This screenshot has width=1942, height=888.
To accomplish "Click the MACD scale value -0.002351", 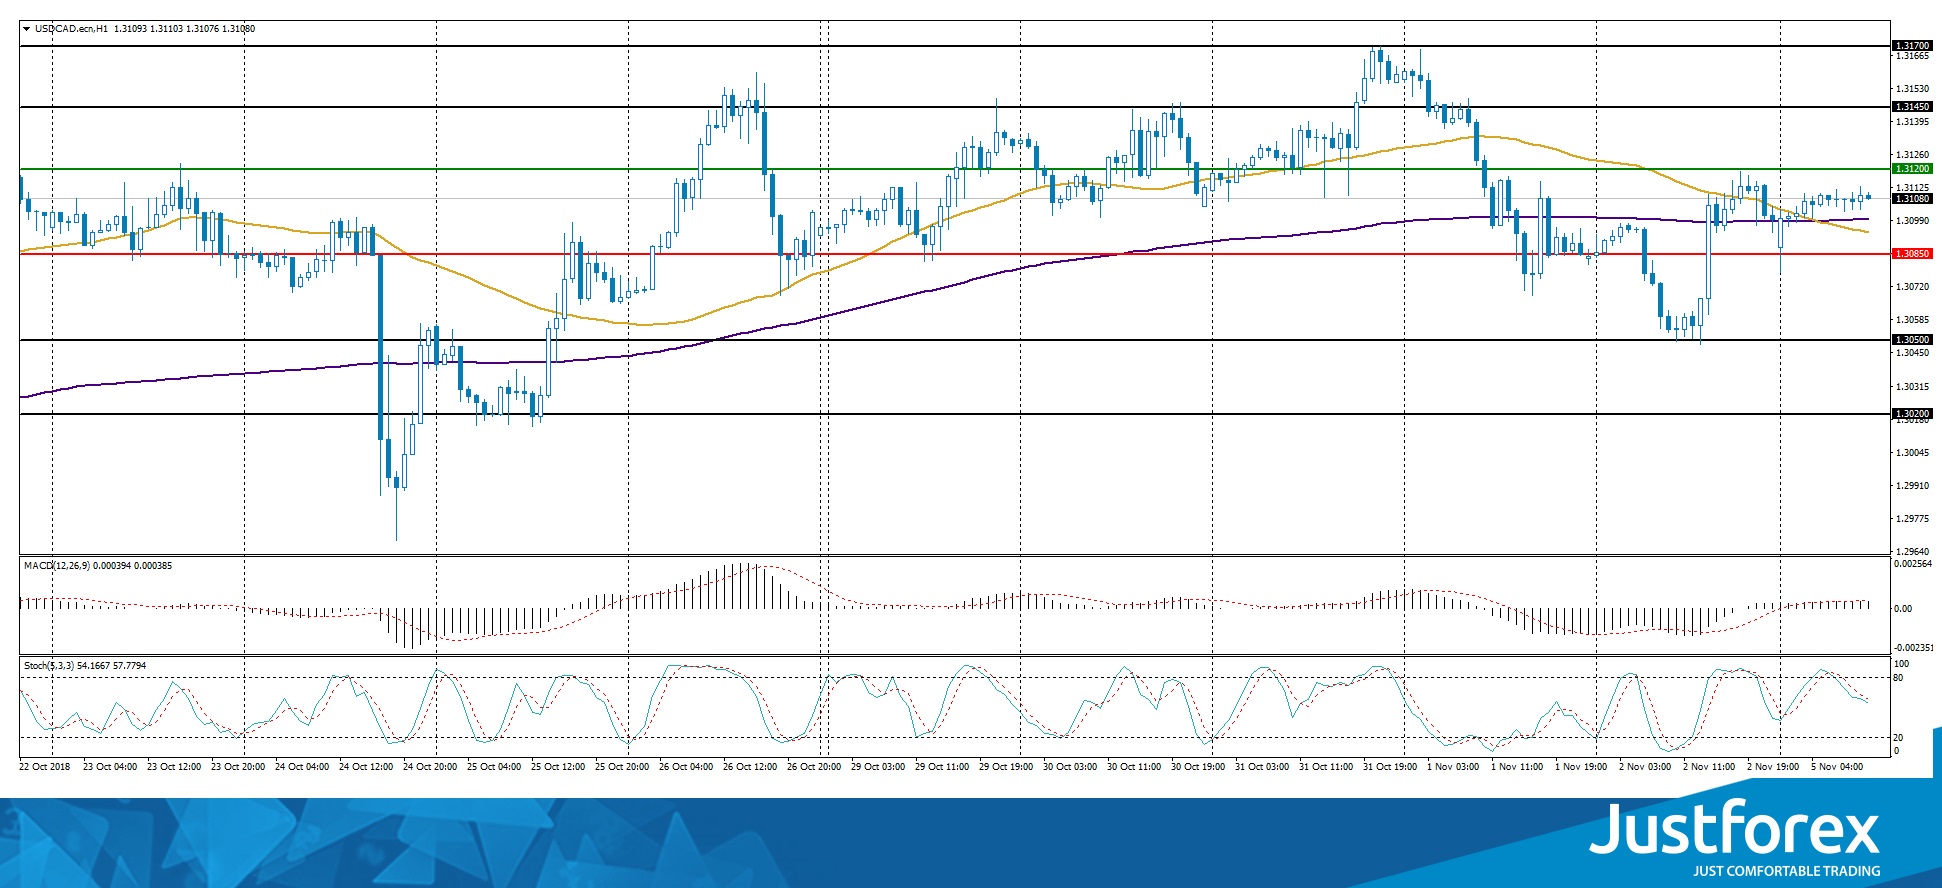I will [1913, 648].
